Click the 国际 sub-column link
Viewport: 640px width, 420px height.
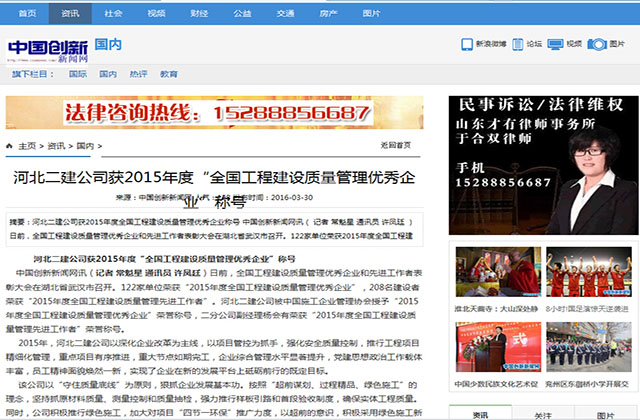78,75
